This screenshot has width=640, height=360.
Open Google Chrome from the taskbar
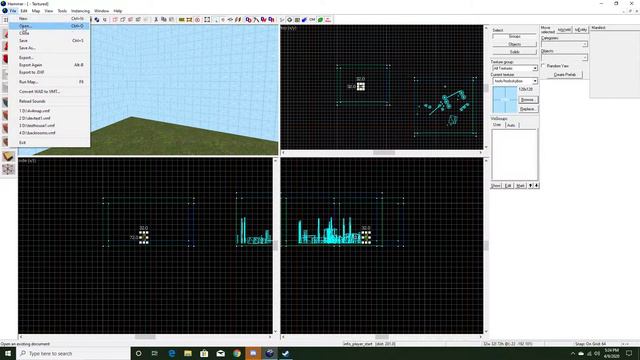(x=237, y=353)
